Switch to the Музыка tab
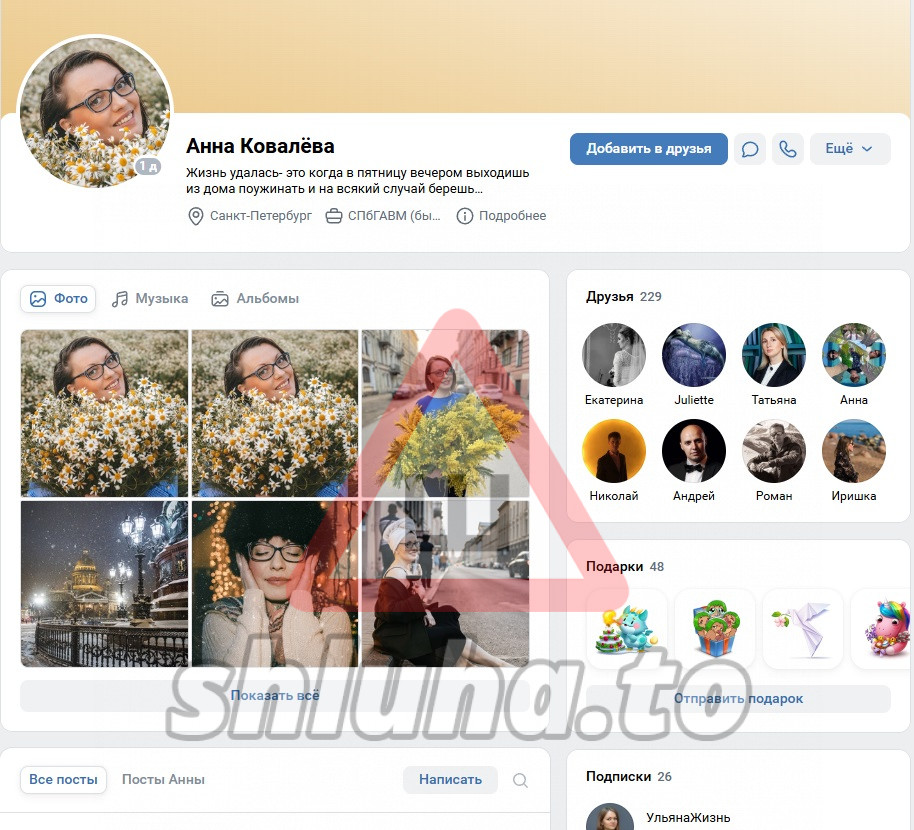Screen dimensions: 914x830 (x=150, y=298)
